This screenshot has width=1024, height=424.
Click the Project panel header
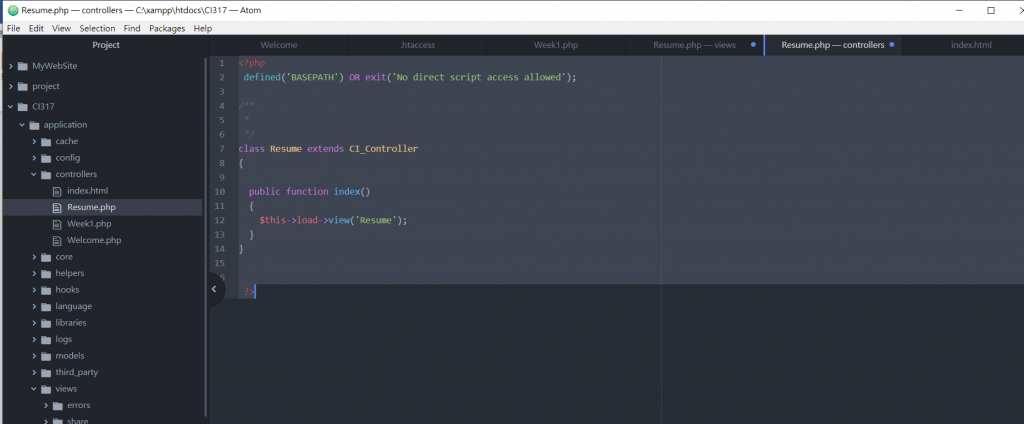(106, 45)
